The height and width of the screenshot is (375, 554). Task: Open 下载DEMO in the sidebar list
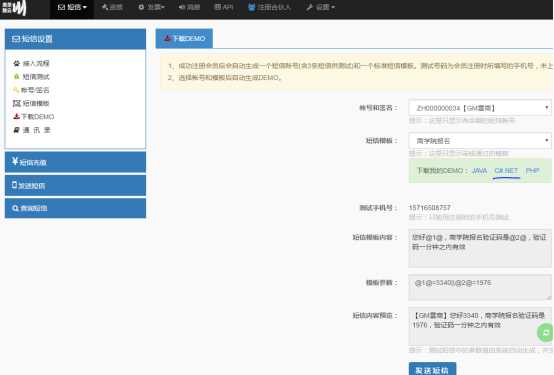34,117
